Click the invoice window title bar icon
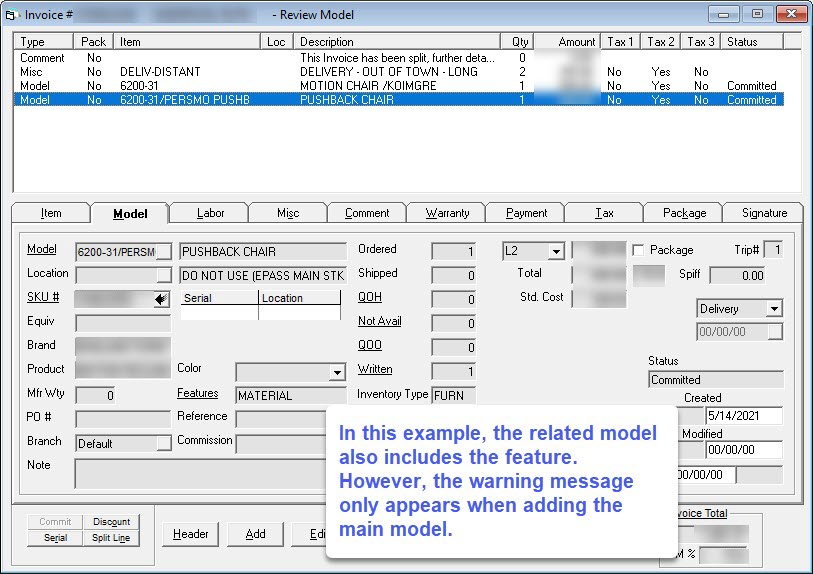The width and height of the screenshot is (813, 574). (12, 15)
